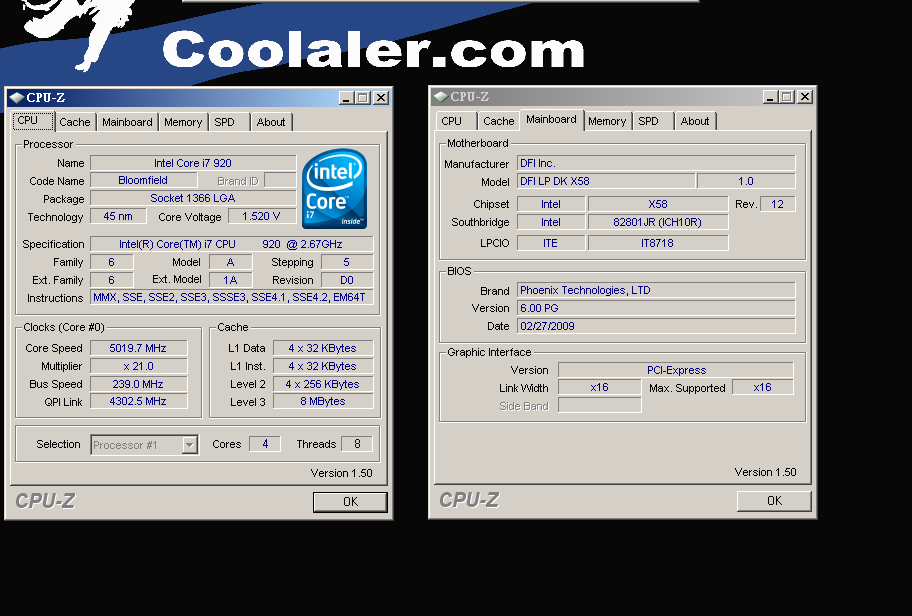This screenshot has height=616, width=912.
Task: Click the Package value 'Socket 1366 LGA'
Action: [193, 198]
